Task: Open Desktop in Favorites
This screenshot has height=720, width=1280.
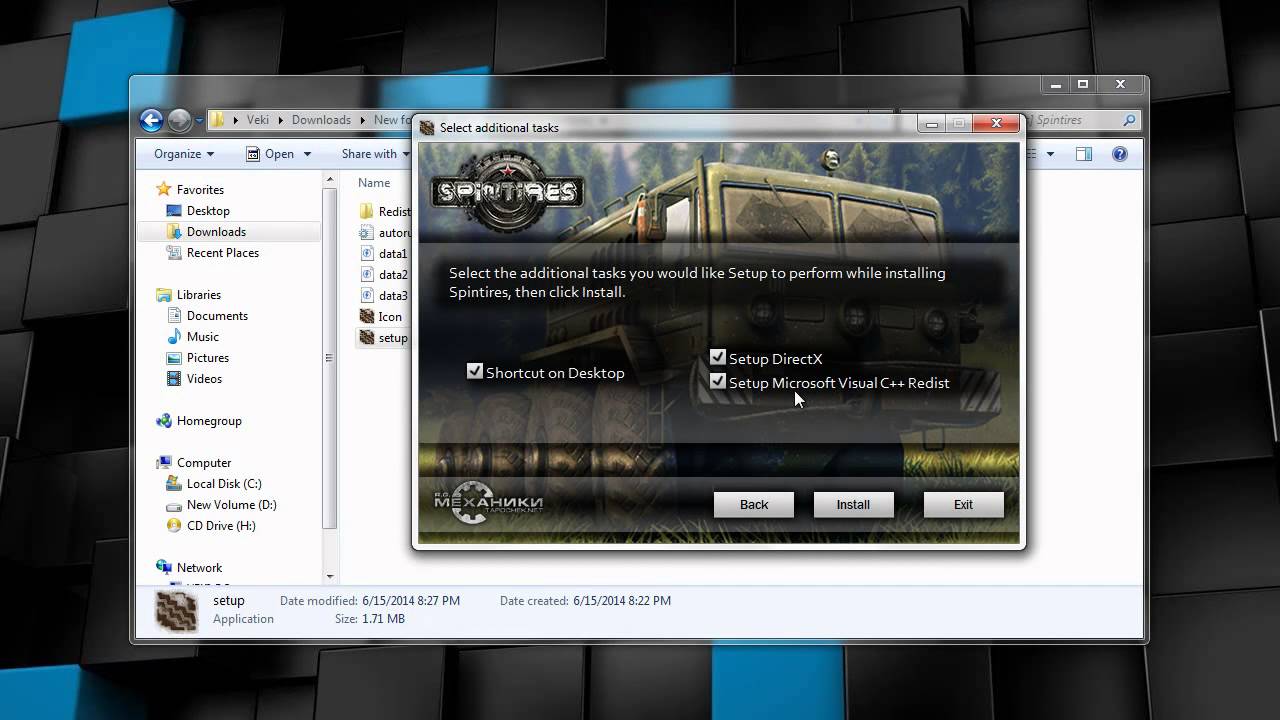Action: (208, 211)
